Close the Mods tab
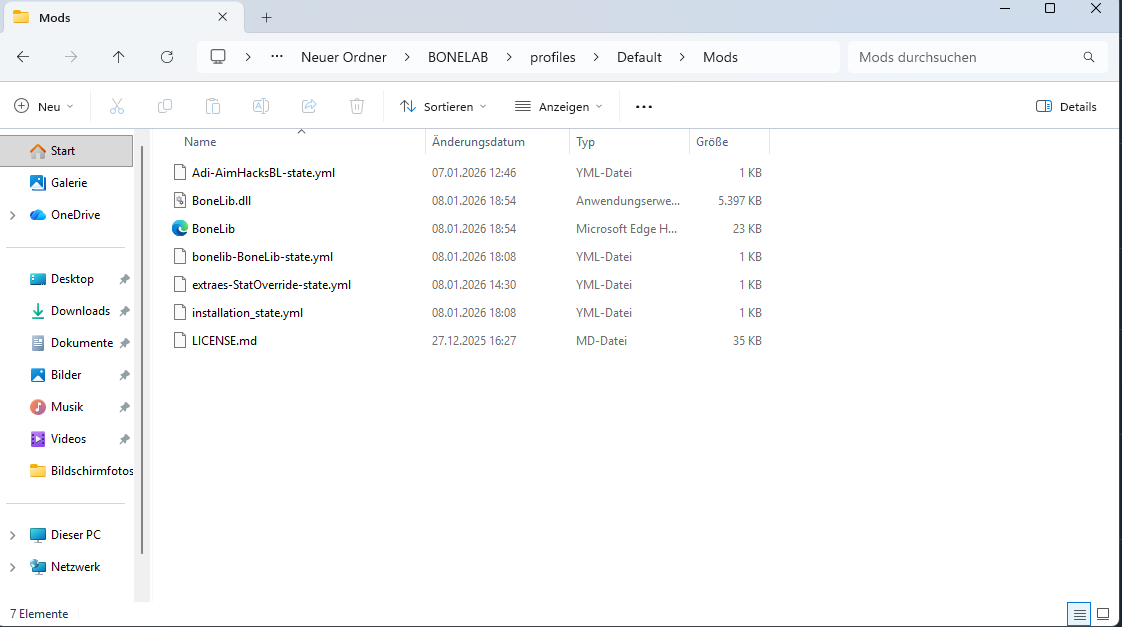Viewport: 1122px width, 627px height. tap(223, 17)
